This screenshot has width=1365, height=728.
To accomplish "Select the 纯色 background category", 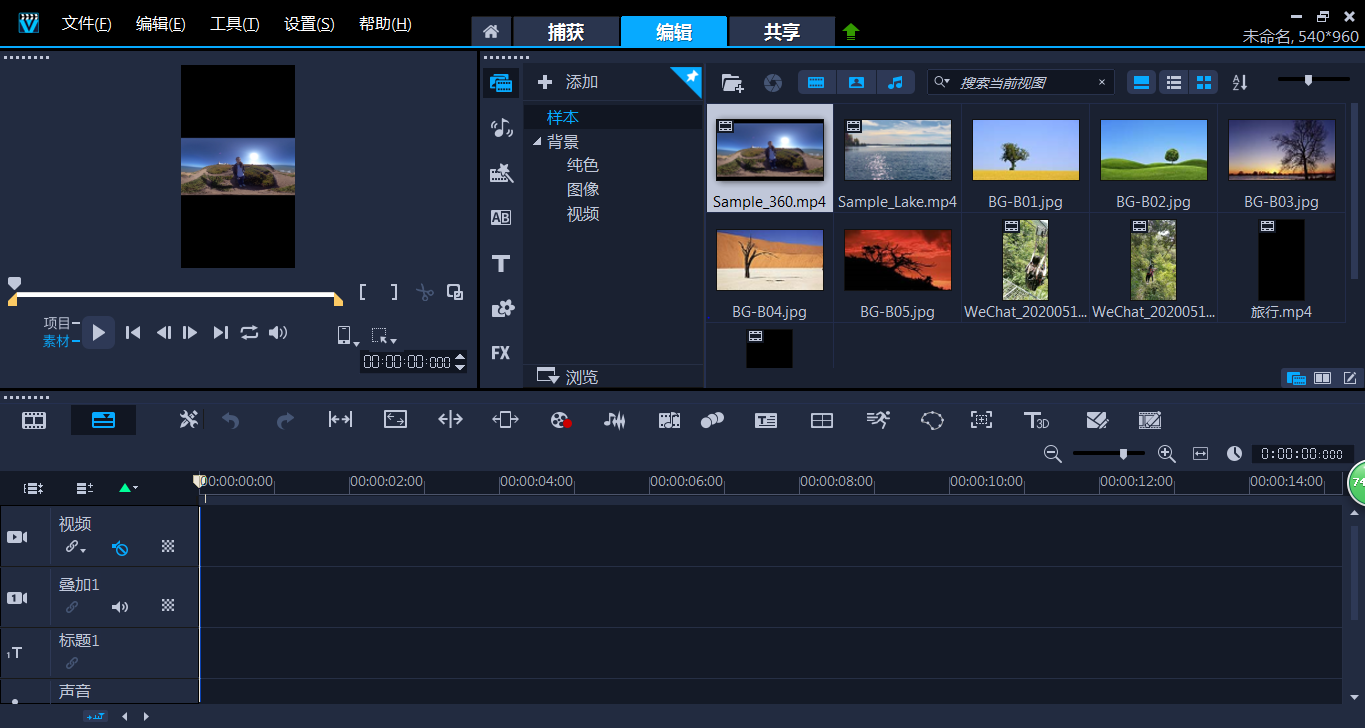I will point(583,165).
